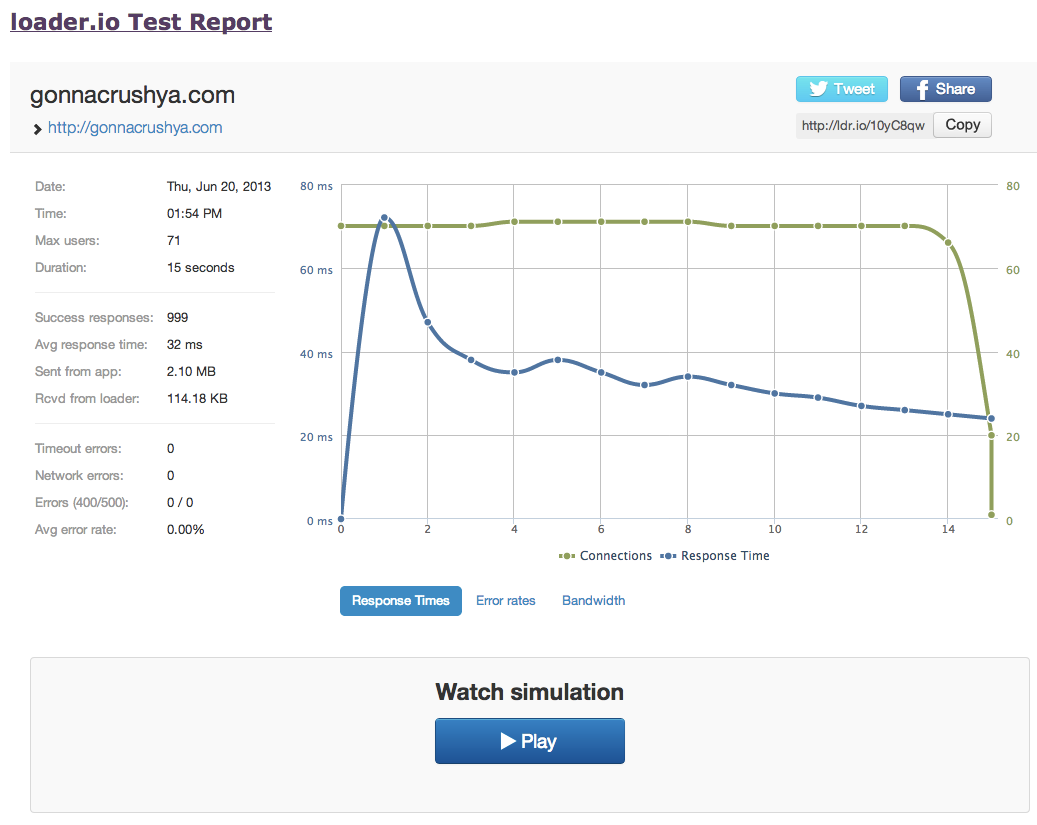Click the connections data point at 14 seconds

coord(948,243)
